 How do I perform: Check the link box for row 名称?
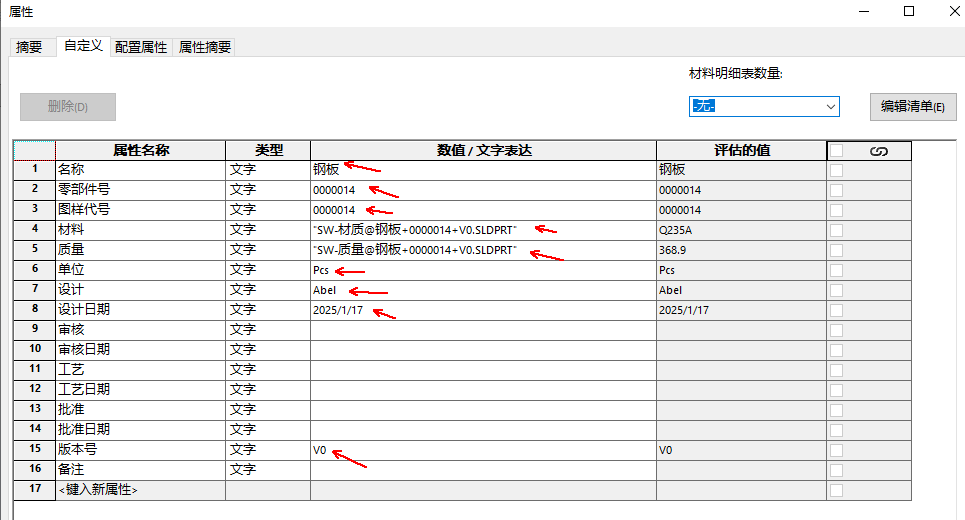[836, 170]
